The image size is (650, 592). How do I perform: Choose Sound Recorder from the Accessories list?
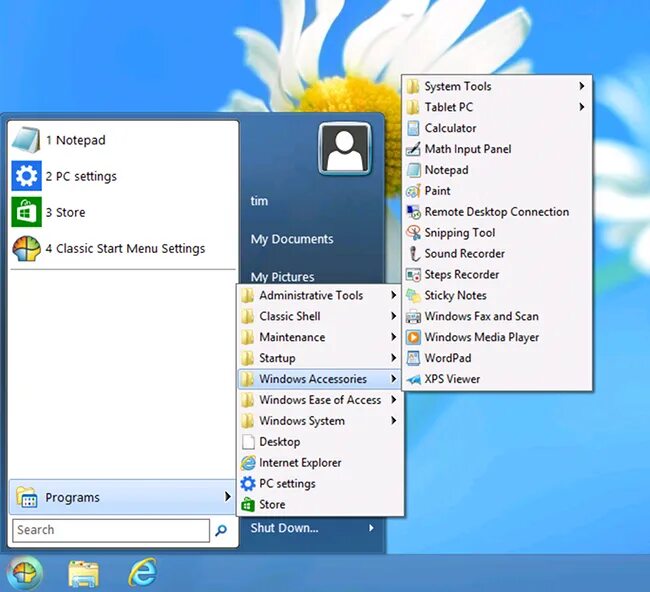497,254
